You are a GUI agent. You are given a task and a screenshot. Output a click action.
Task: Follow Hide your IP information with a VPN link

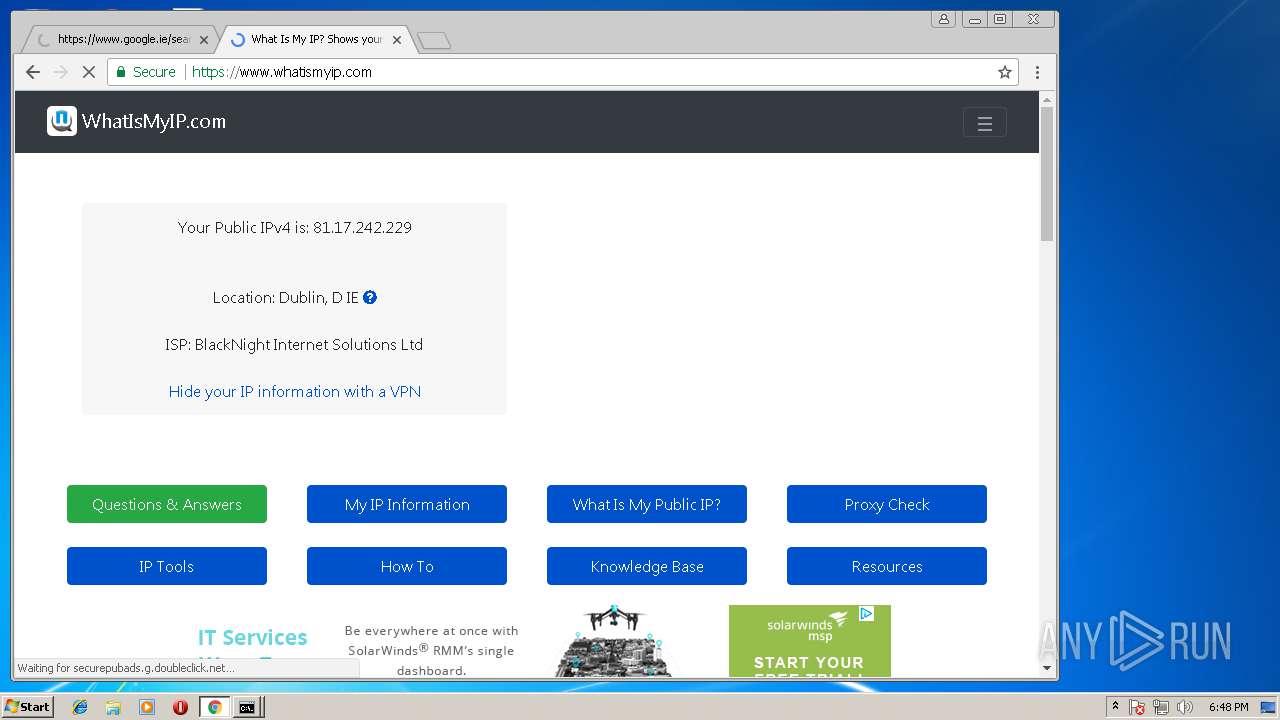(x=295, y=391)
